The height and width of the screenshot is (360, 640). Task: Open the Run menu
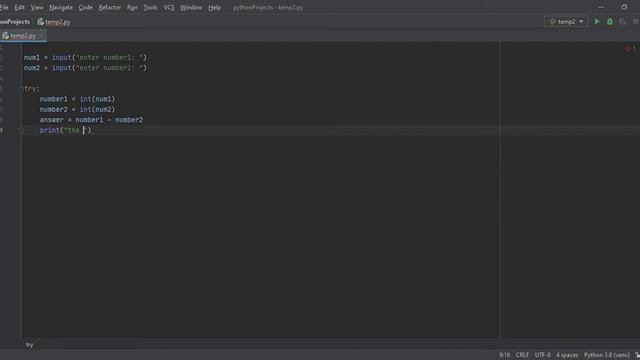[132, 7]
